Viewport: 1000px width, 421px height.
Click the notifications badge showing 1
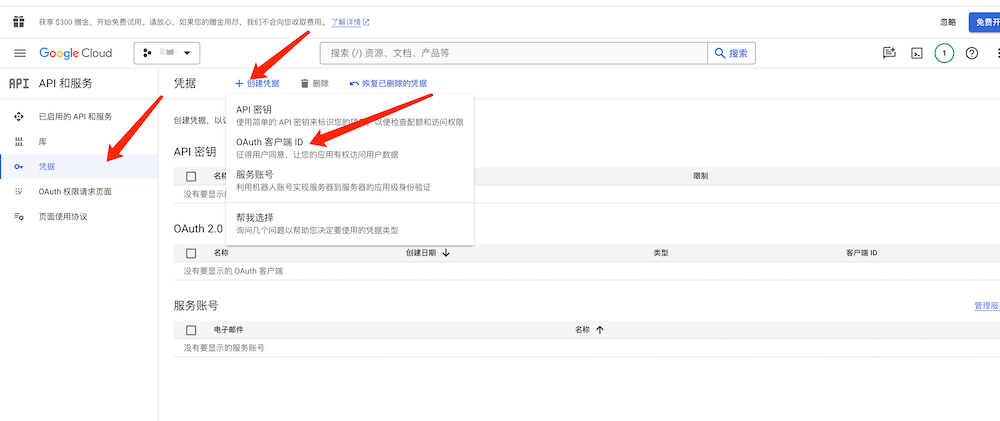pyautogui.click(x=944, y=53)
